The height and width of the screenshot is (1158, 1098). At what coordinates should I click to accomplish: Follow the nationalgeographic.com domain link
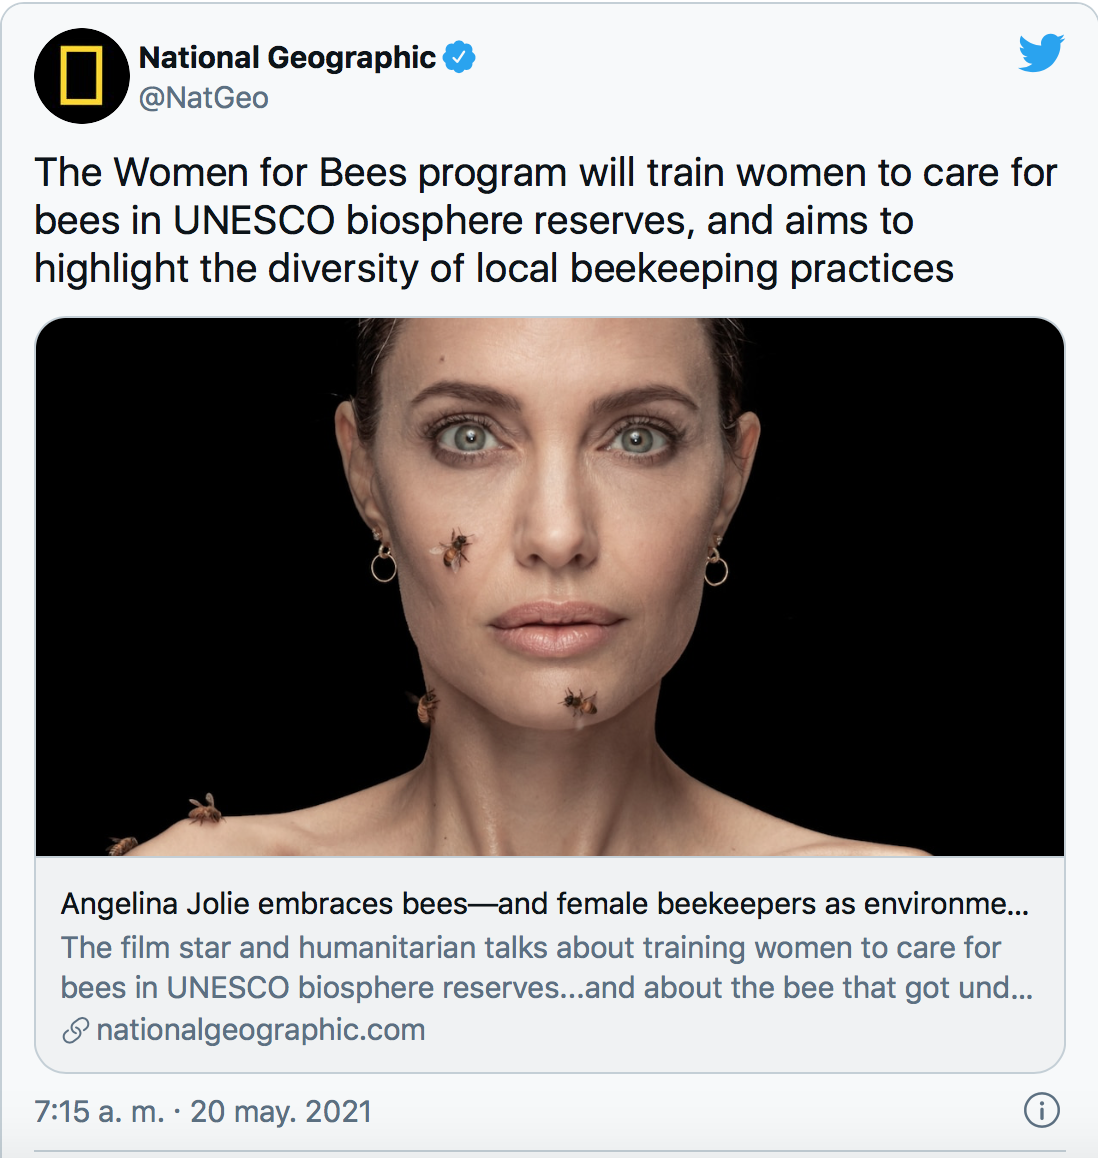tap(261, 1030)
